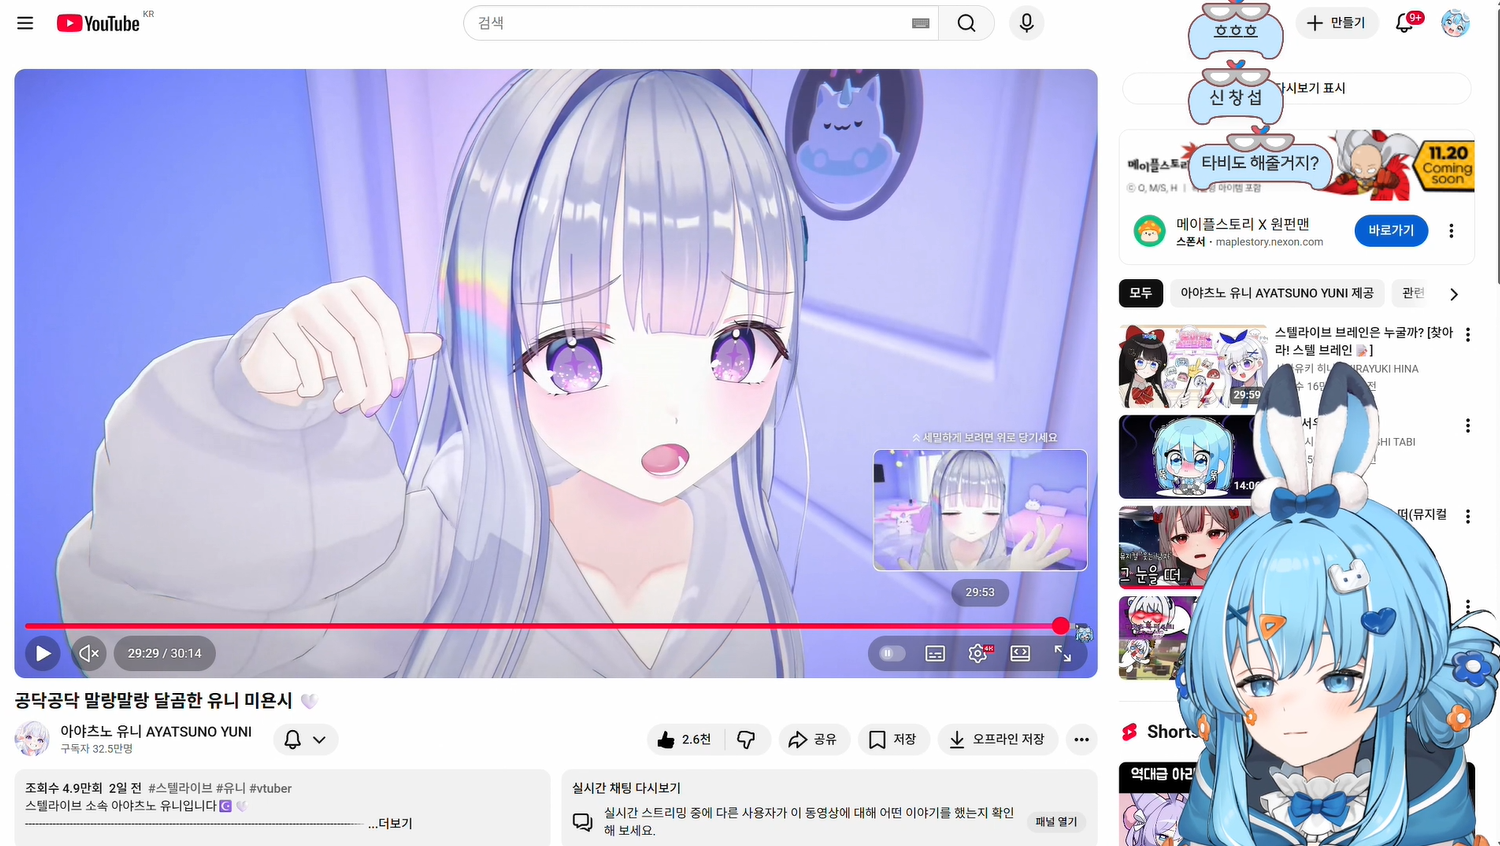Image resolution: width=1500 pixels, height=846 pixels.
Task: Dislike the video with thumbs down
Action: point(747,739)
